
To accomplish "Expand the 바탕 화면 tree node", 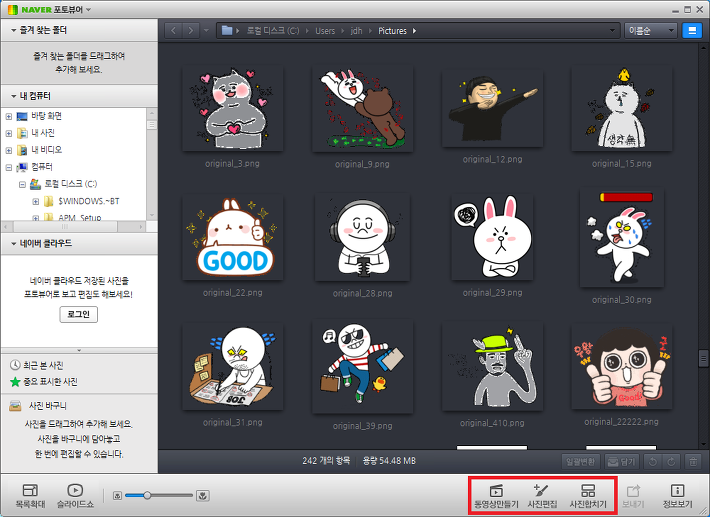I will click(x=9, y=117).
